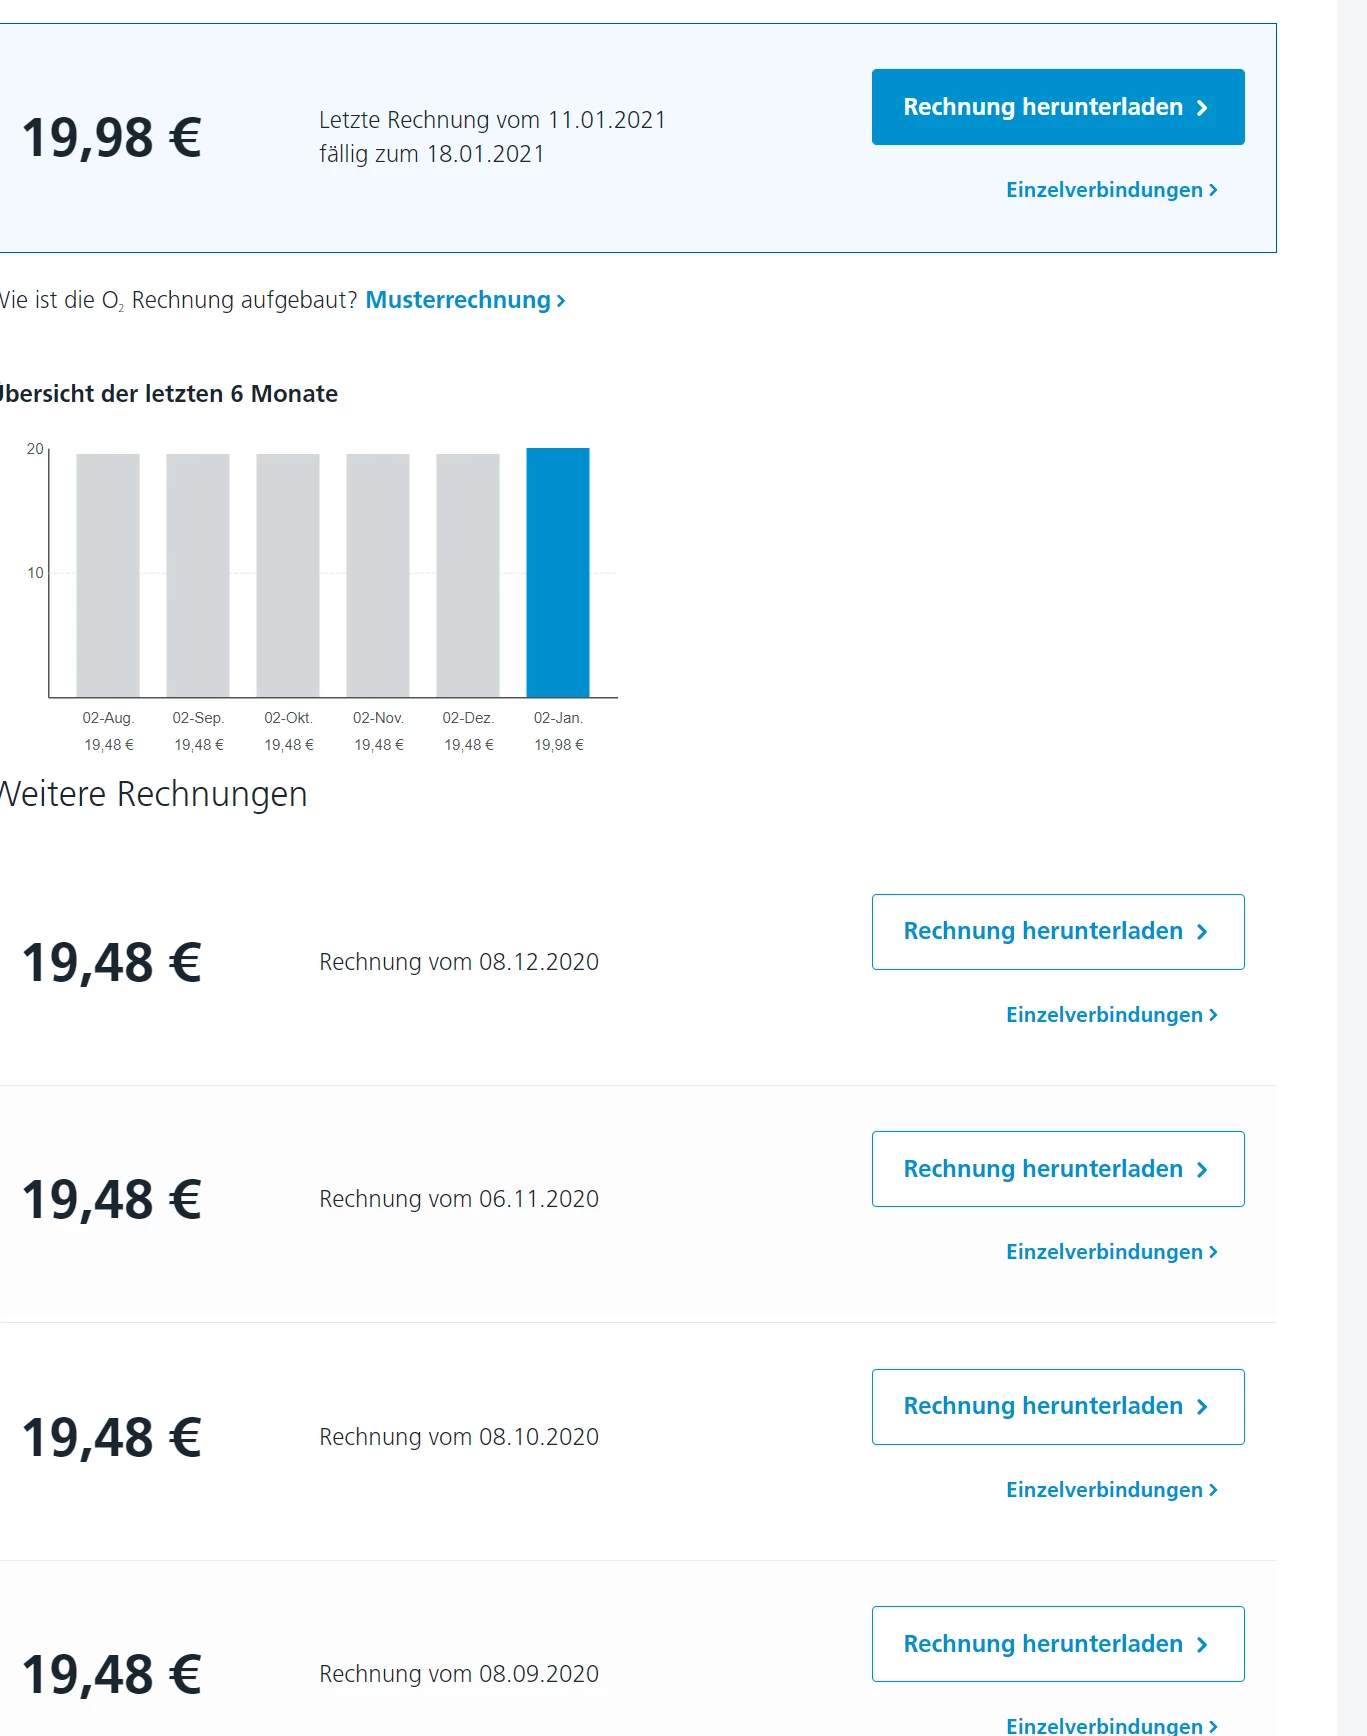Click the 02-Sep. gray chart bar
Screen dimensions: 1367x1736
(198, 575)
